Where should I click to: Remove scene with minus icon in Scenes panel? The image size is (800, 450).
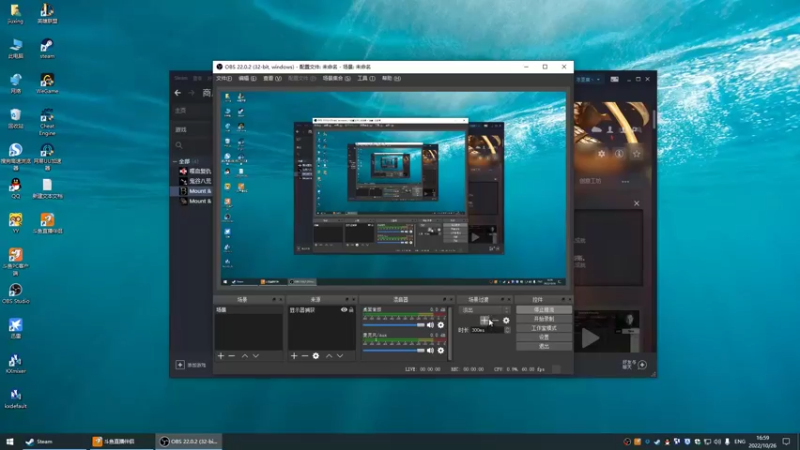click(232, 356)
